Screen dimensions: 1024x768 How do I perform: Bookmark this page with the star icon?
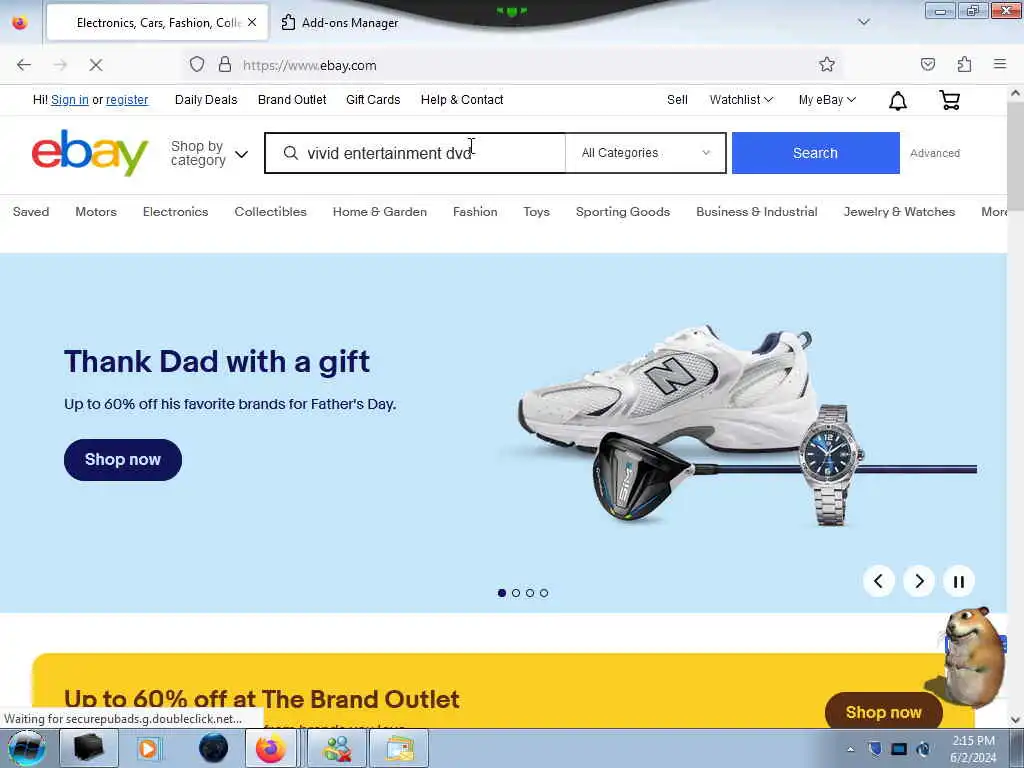tap(827, 65)
